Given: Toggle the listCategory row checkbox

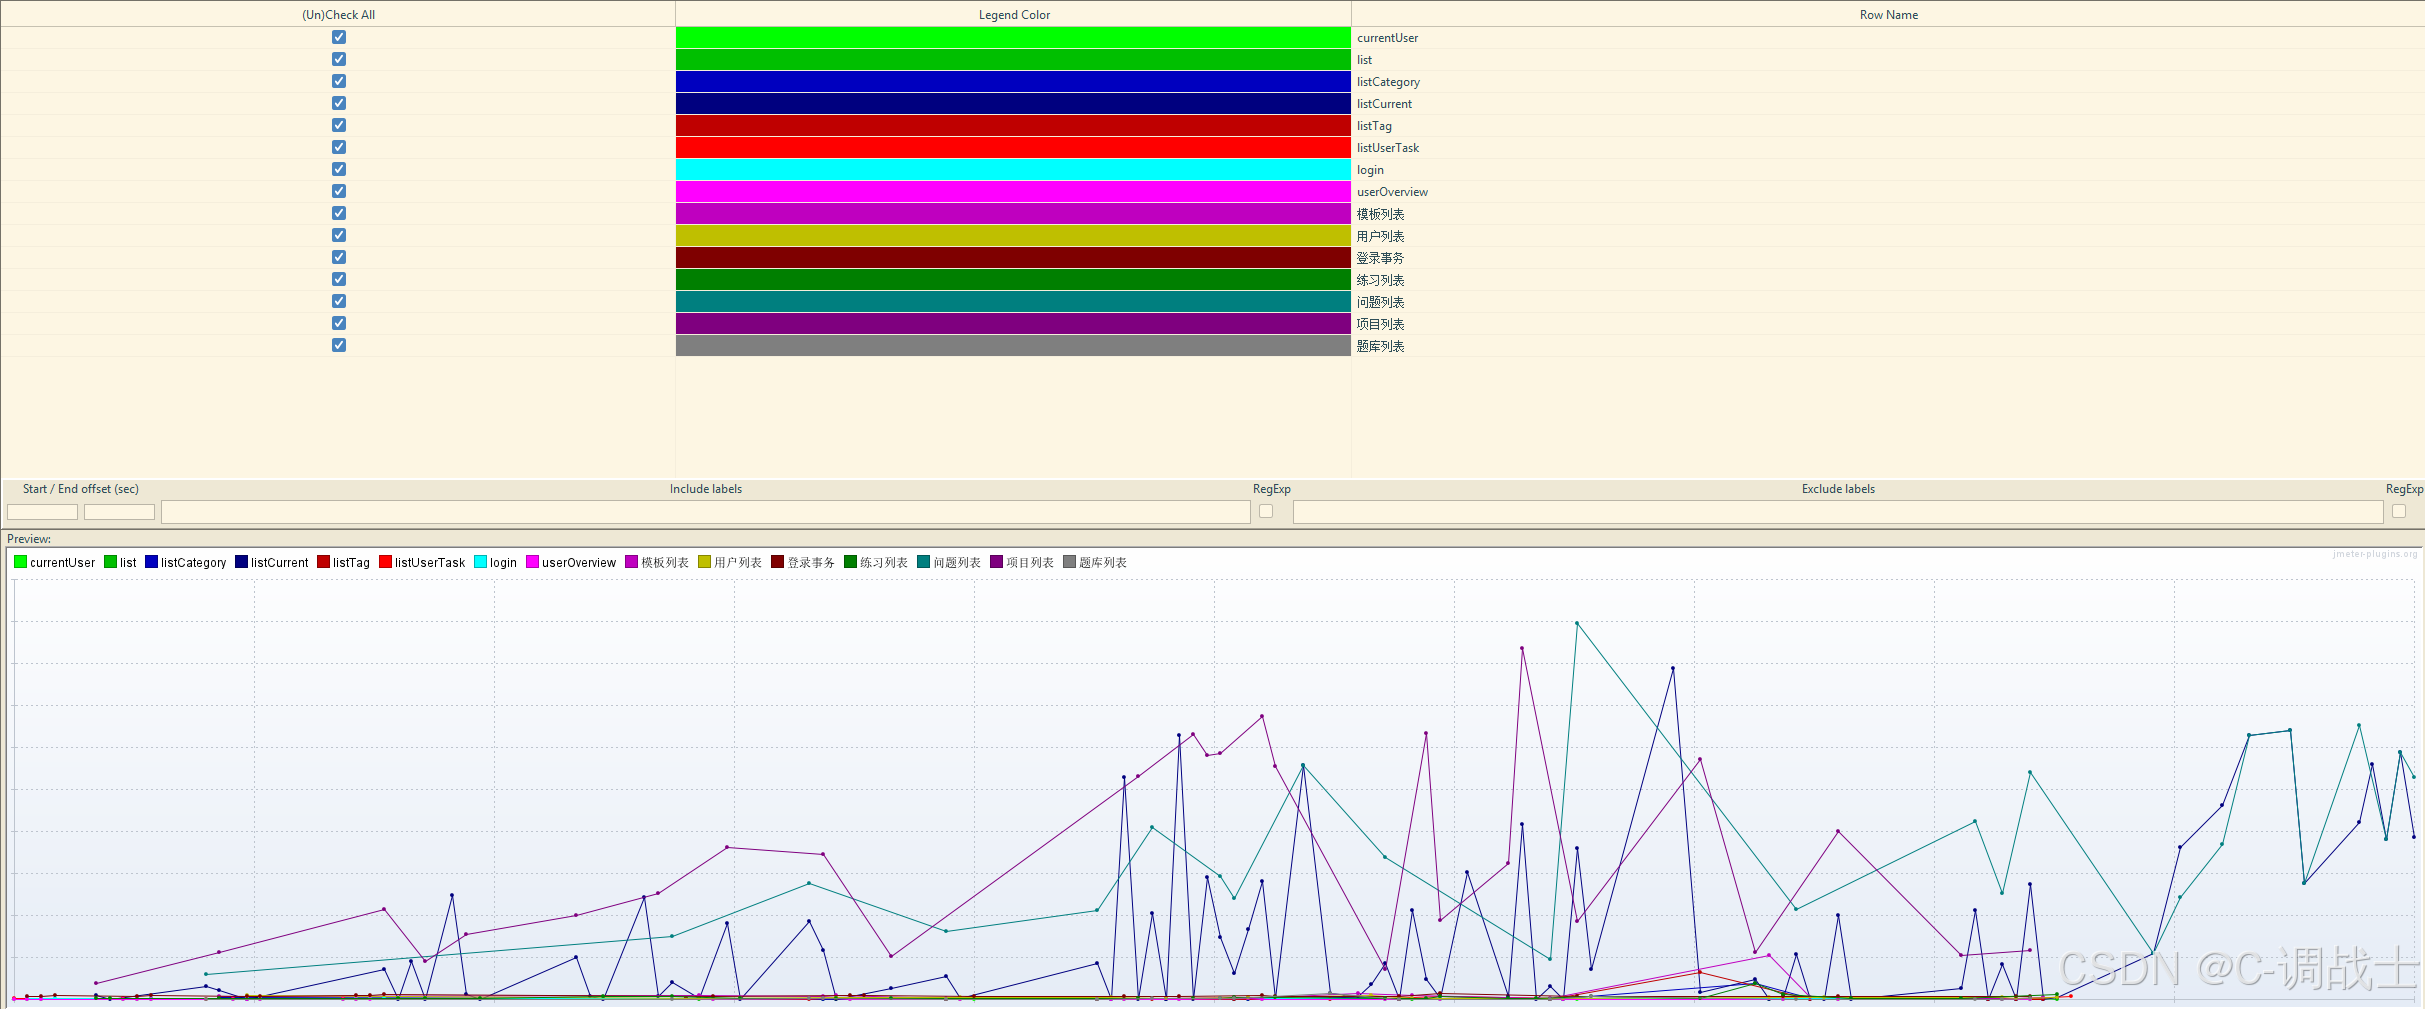Looking at the screenshot, I should tap(339, 81).
